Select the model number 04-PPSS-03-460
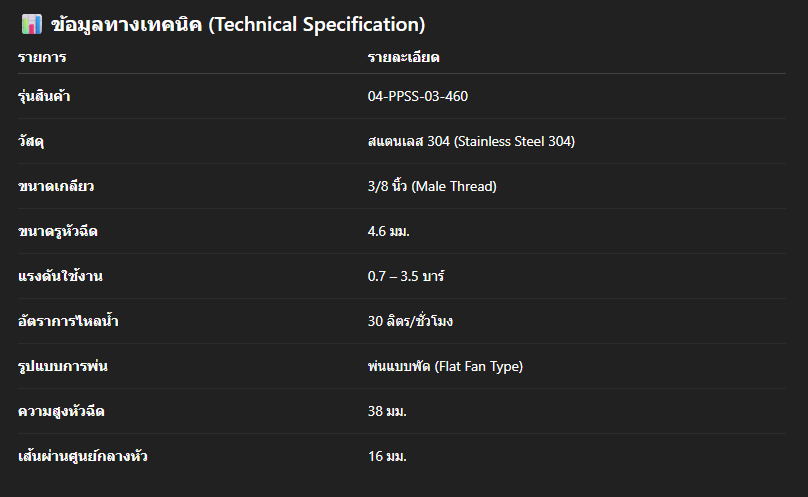The image size is (808, 497). coord(418,97)
